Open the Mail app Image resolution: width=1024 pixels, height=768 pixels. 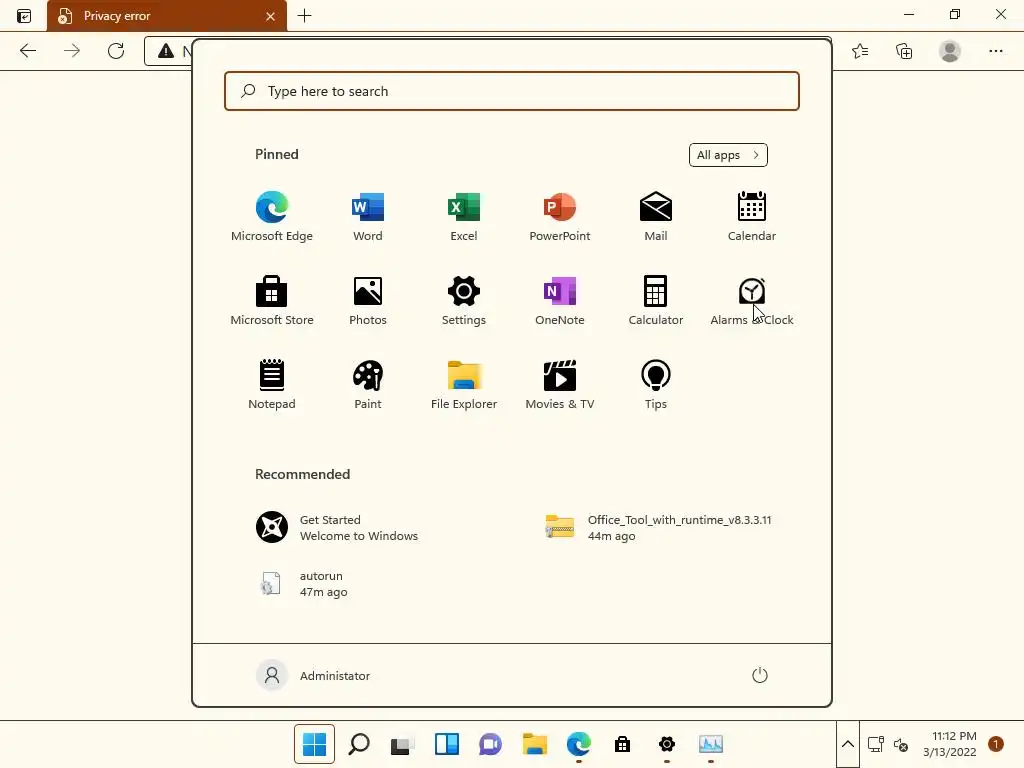(656, 217)
